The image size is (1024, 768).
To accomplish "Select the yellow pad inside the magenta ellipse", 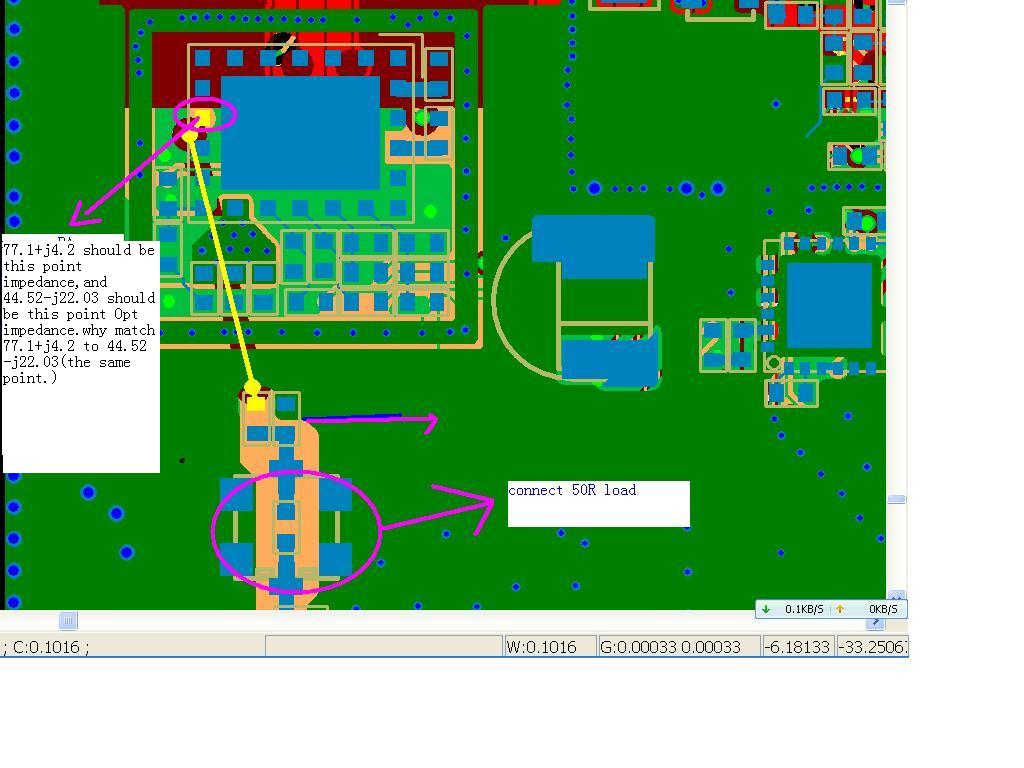I will point(202,119).
